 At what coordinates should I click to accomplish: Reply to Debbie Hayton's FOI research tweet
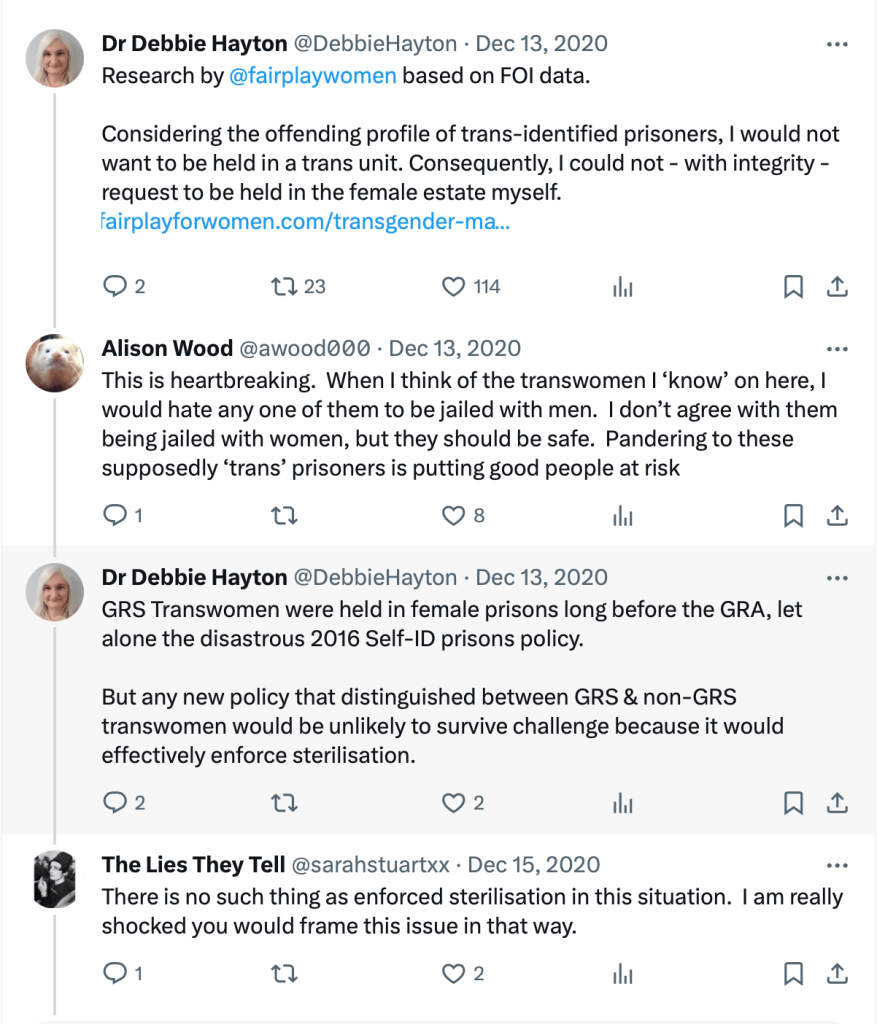point(114,287)
